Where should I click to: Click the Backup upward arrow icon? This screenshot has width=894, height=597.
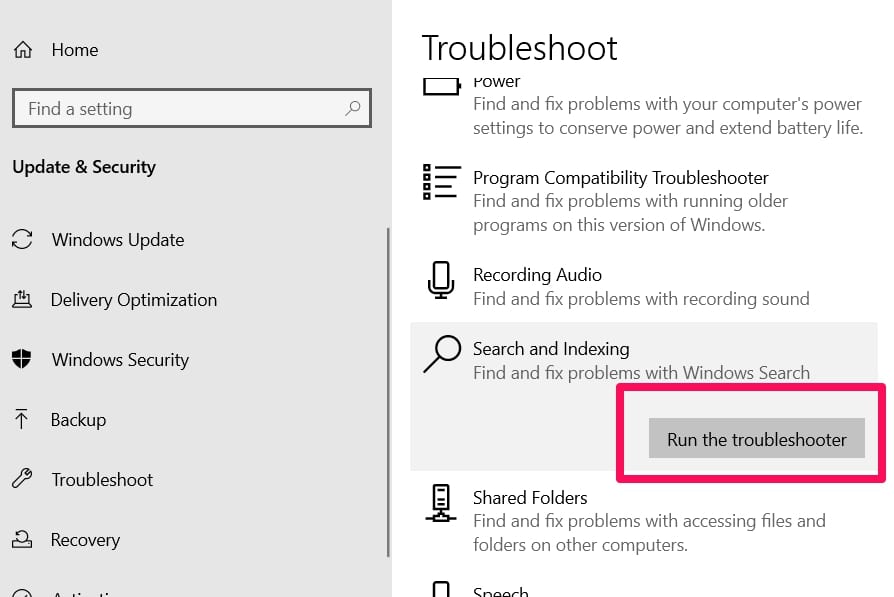pos(21,419)
